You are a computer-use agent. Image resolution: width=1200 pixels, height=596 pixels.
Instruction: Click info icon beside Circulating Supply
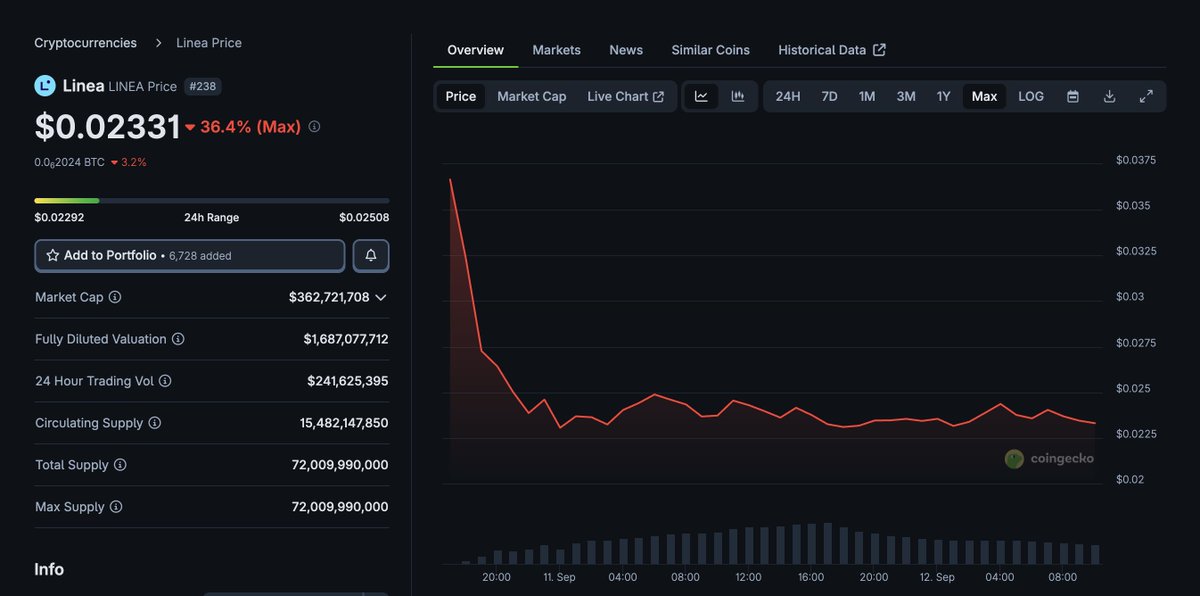tap(155, 423)
